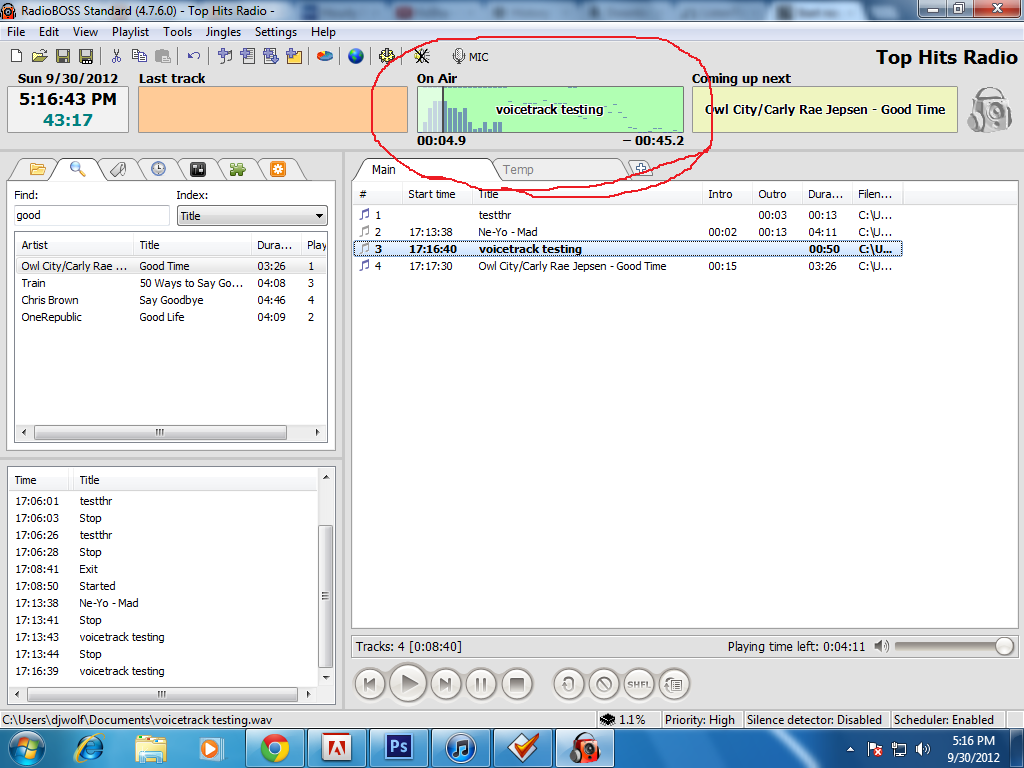Select search result OneRepublic Good Life
The height and width of the screenshot is (768, 1024).
(x=171, y=317)
